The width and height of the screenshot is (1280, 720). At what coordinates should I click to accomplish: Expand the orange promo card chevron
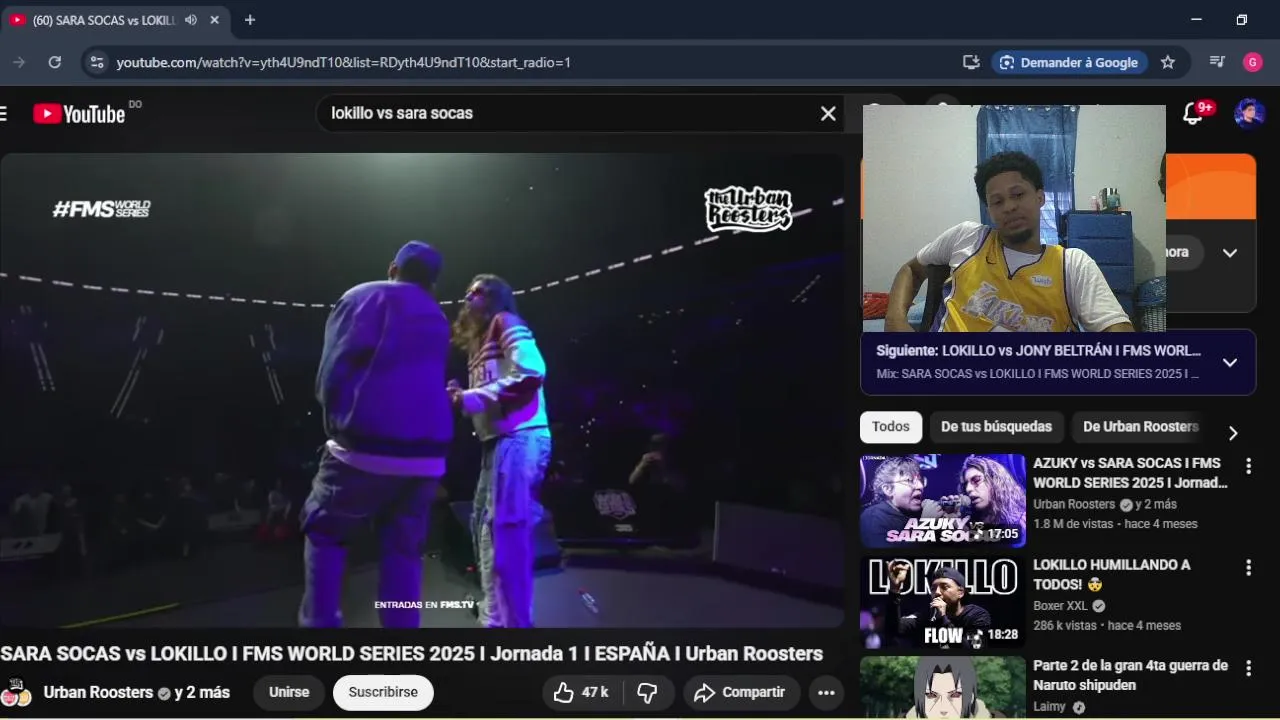(1230, 252)
